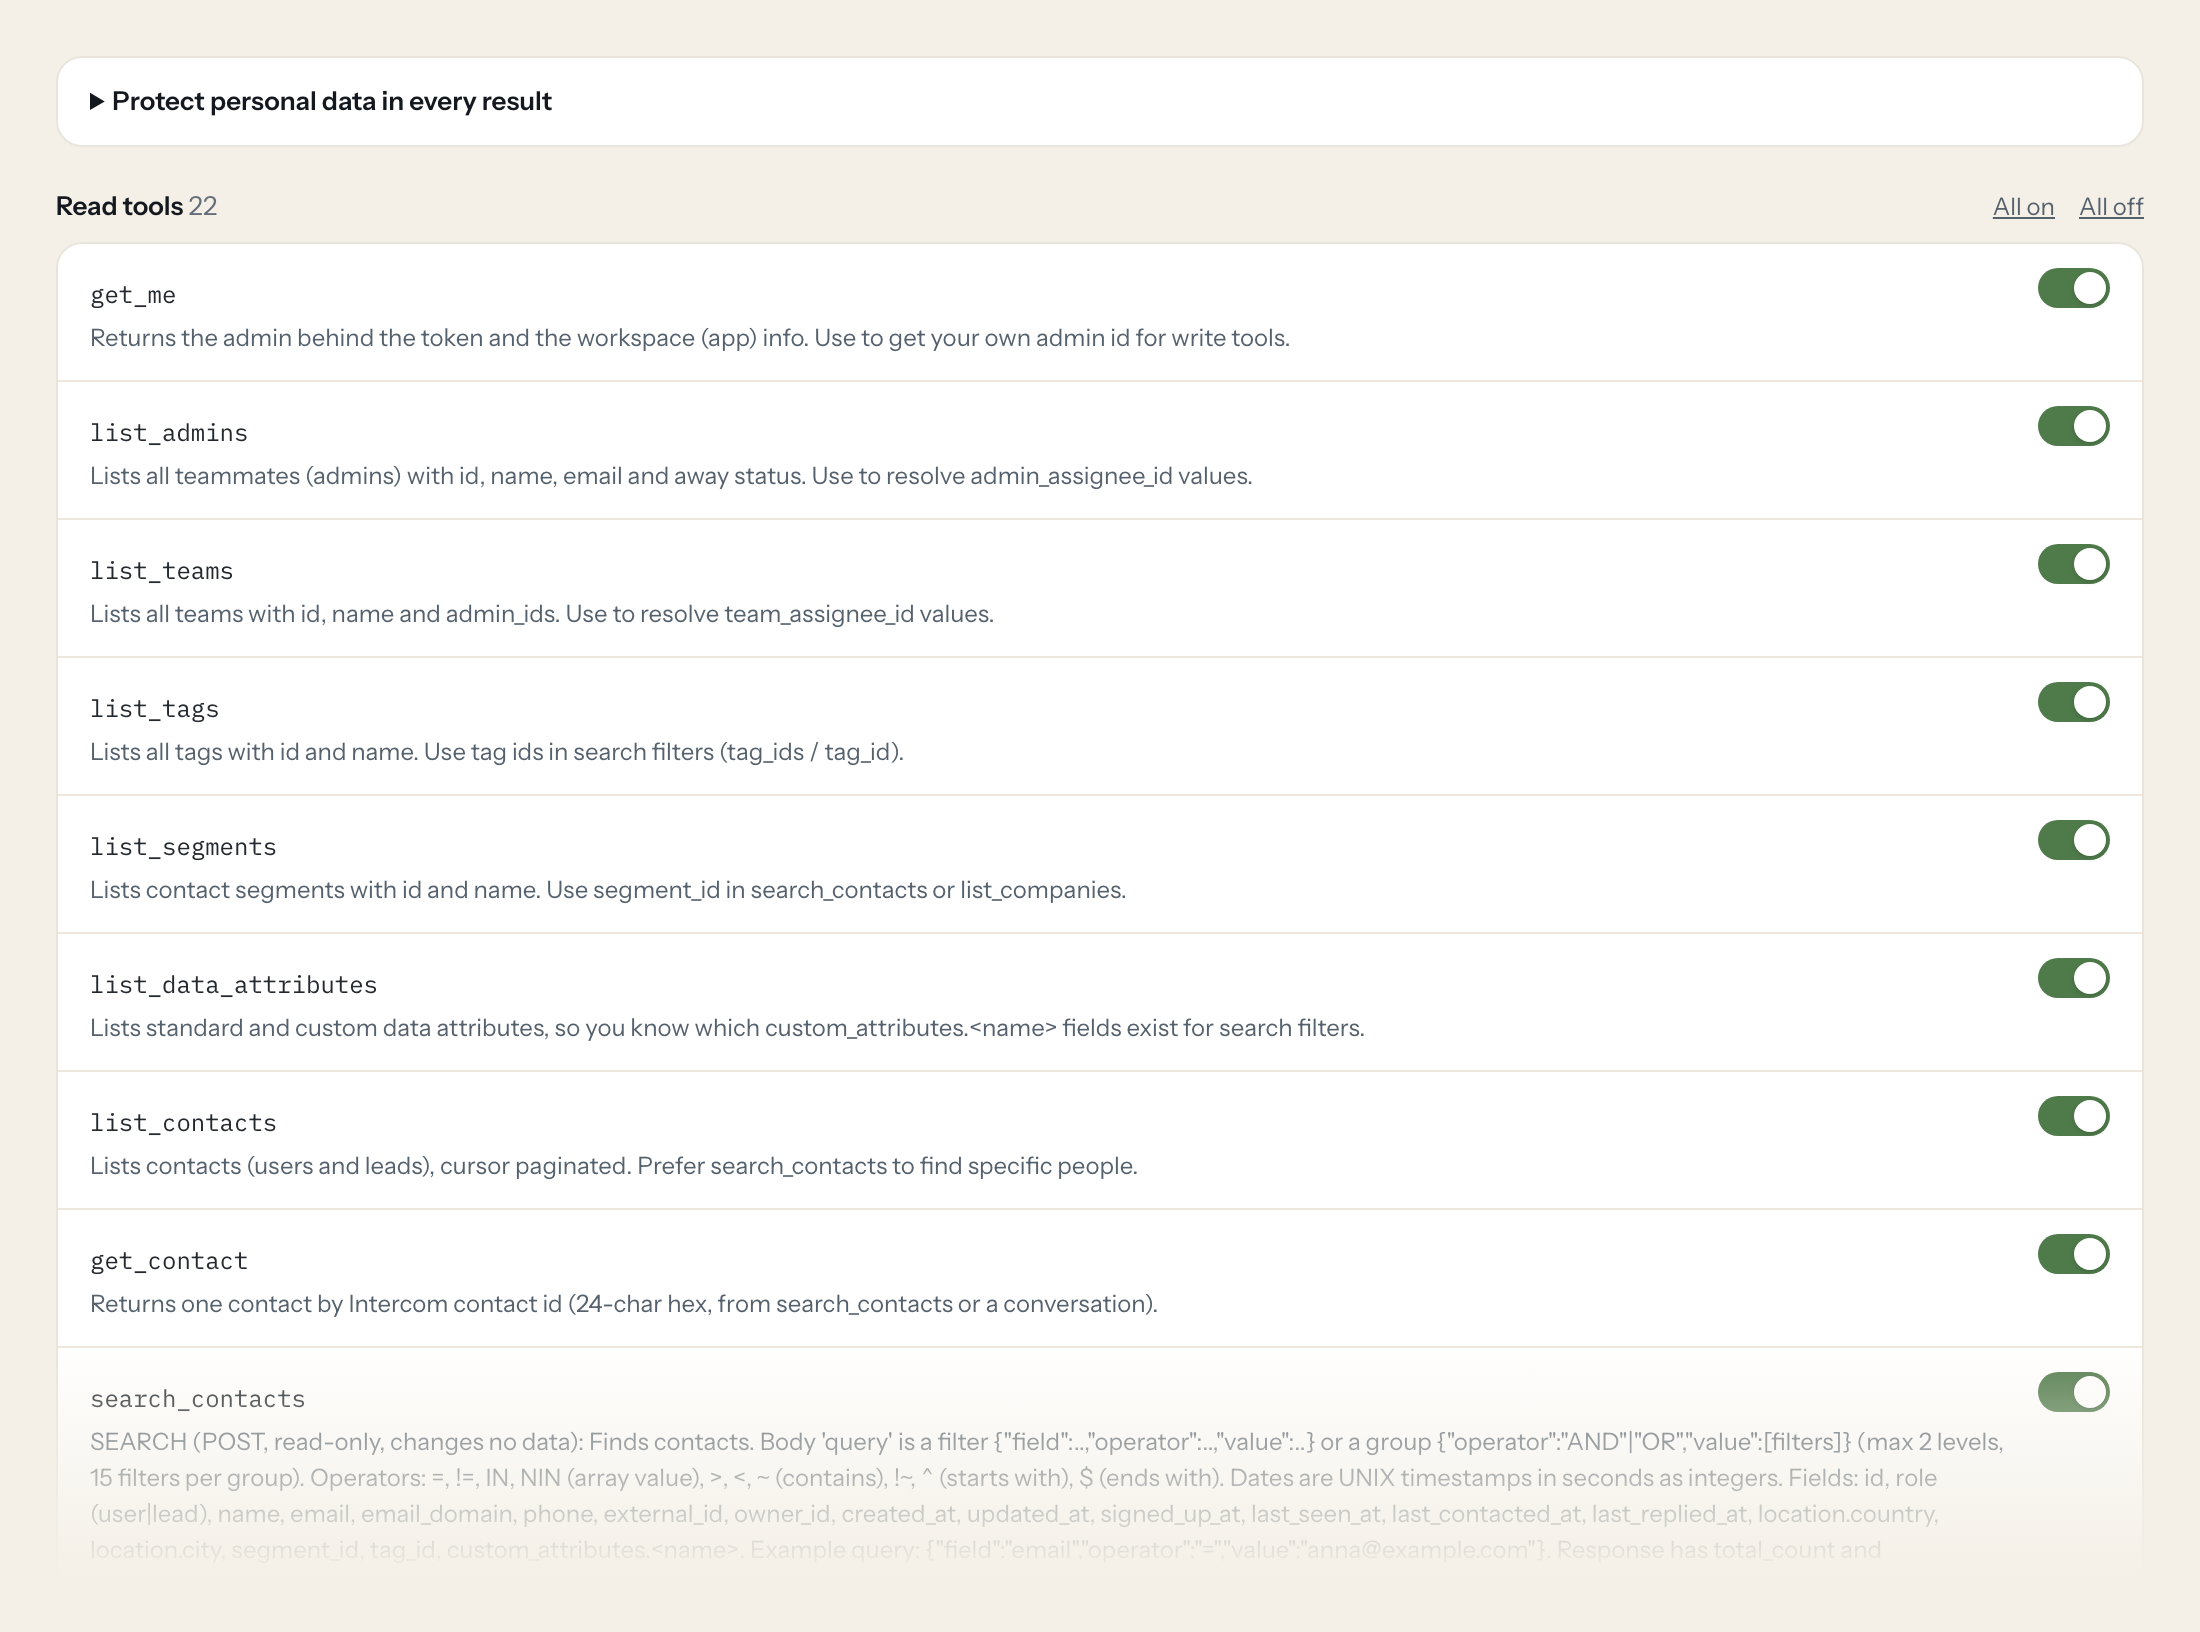Screen dimensions: 2200x1632
Task: Turn all read tools off
Action: (x=2111, y=207)
